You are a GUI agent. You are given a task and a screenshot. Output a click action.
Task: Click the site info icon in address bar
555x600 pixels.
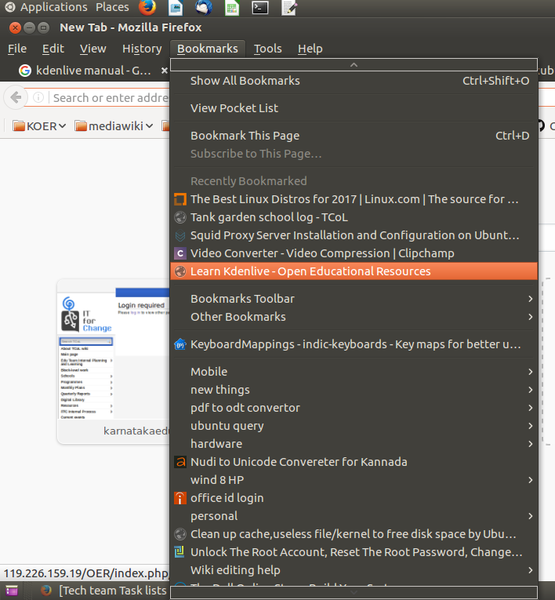(38, 98)
